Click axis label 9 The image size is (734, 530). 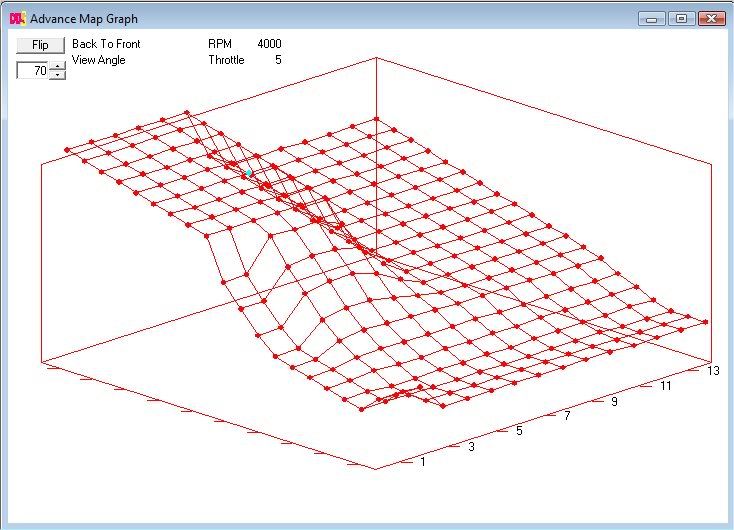615,402
